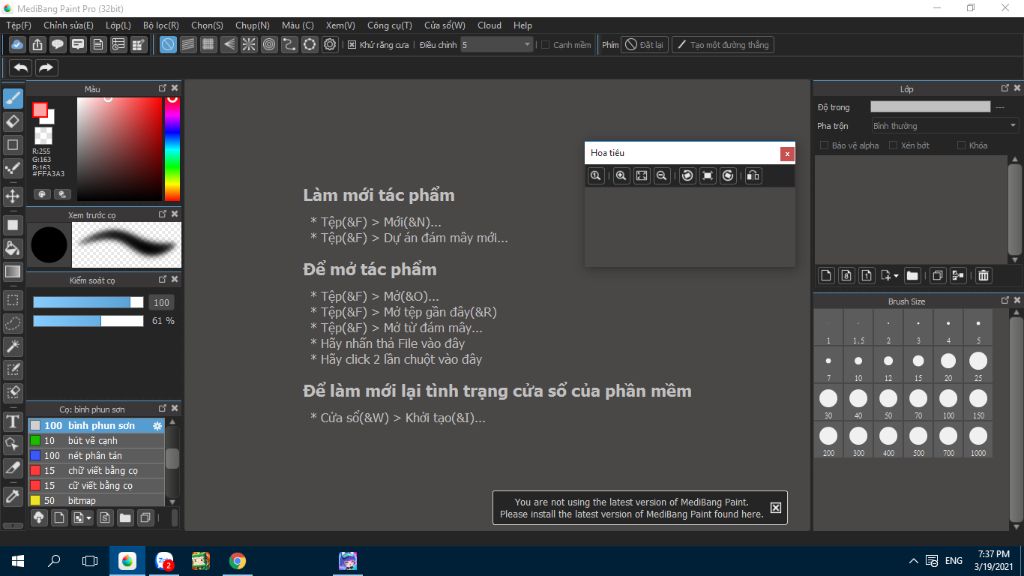The width and height of the screenshot is (1024, 576).
Task: Click the Redo arrow
Action: click(46, 68)
